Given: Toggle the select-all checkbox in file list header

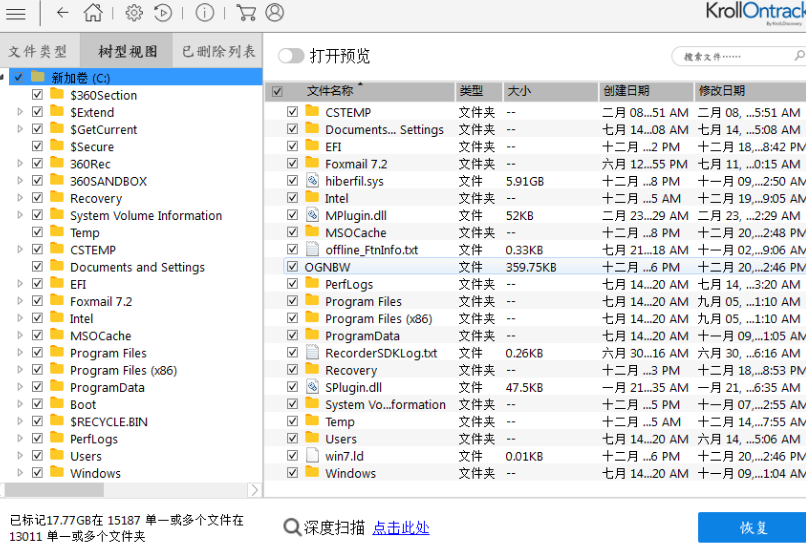Looking at the screenshot, I should tap(277, 91).
